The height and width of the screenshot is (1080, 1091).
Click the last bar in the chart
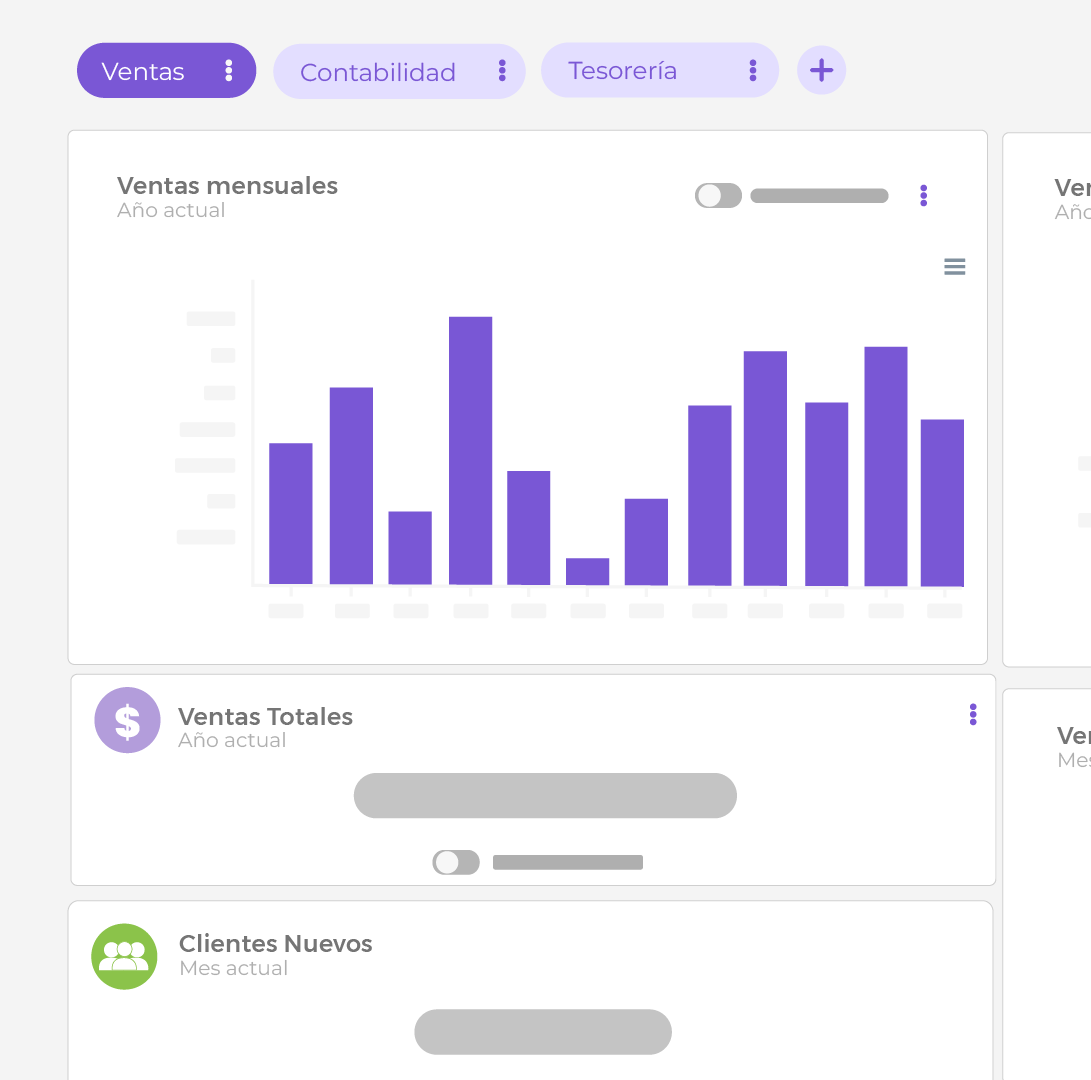(x=942, y=502)
